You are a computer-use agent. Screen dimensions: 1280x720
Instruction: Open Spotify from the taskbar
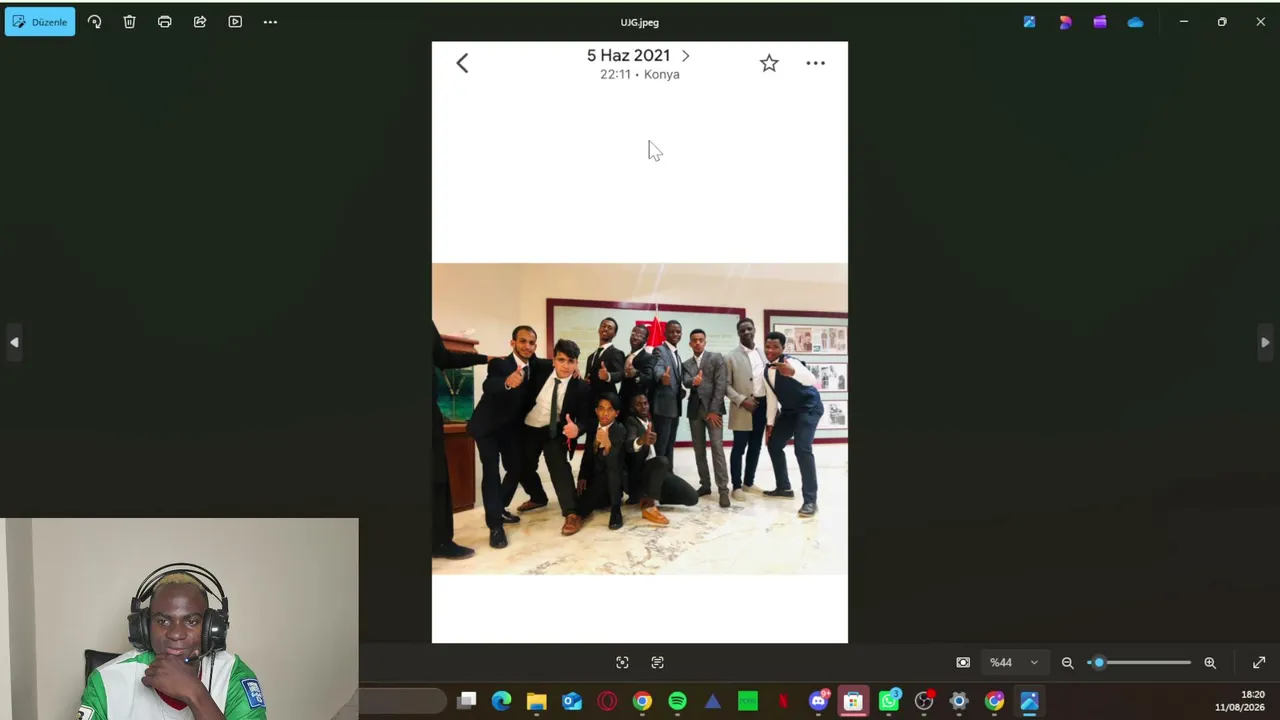(677, 701)
